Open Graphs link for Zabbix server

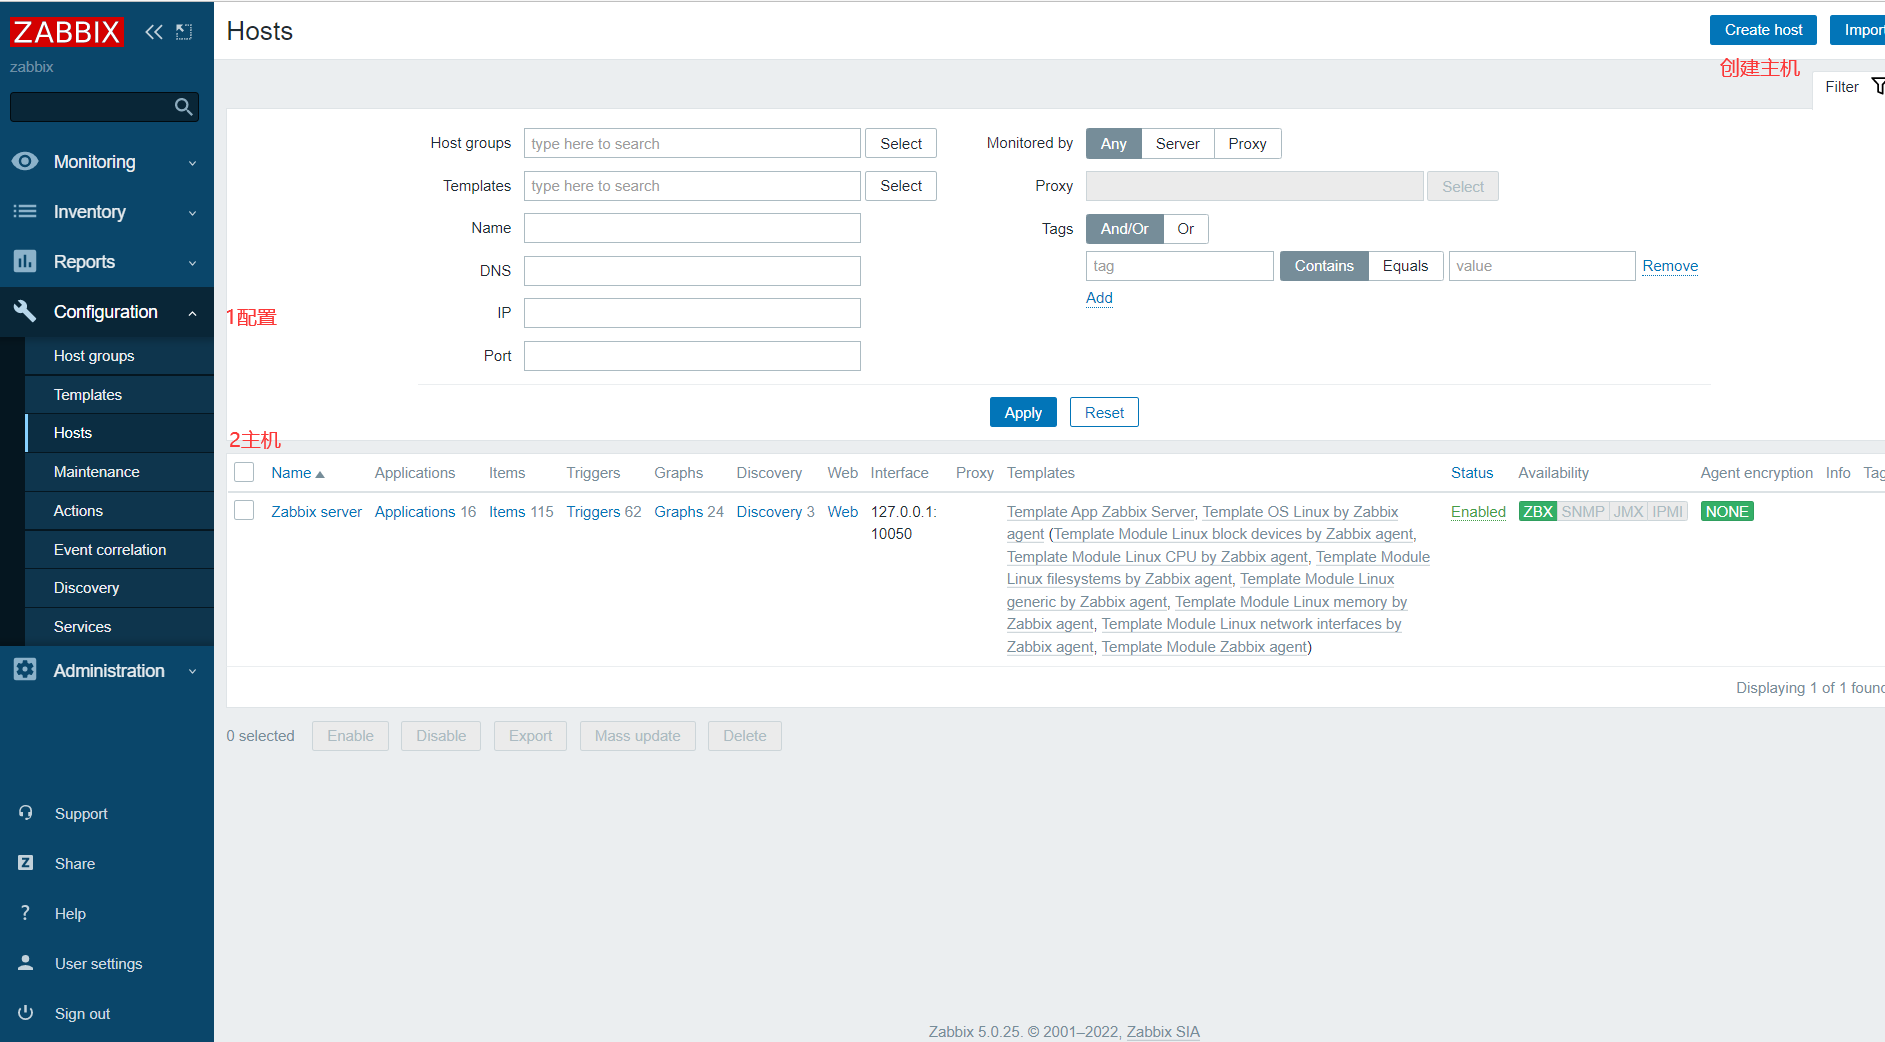pos(679,512)
